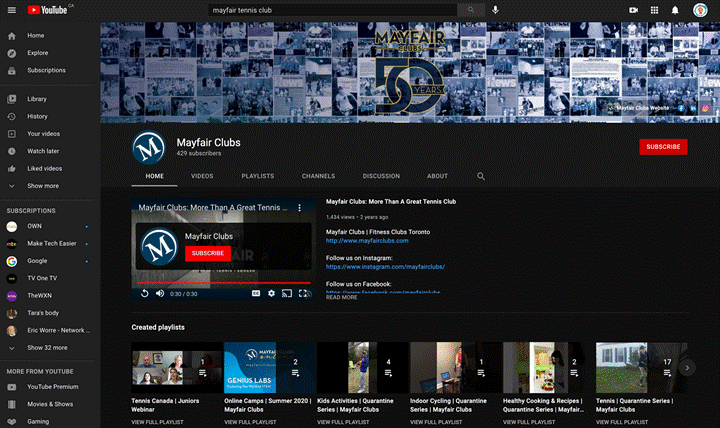
Task: Expand Show more in sidebar
Action: (x=48, y=186)
